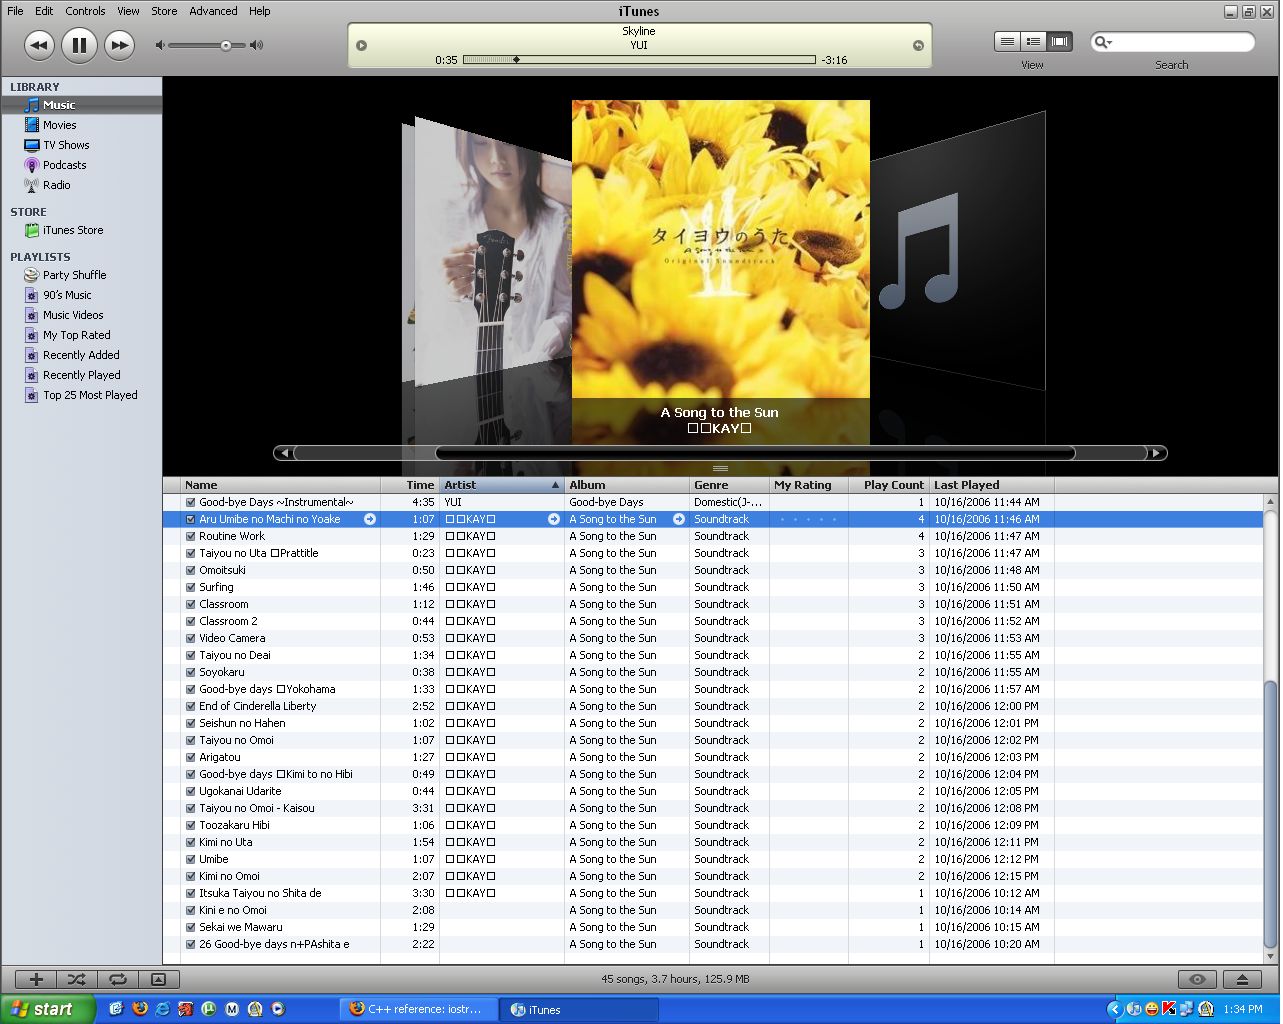The image size is (1283, 1024).
Task: Open the Edit menu
Action: coord(44,11)
